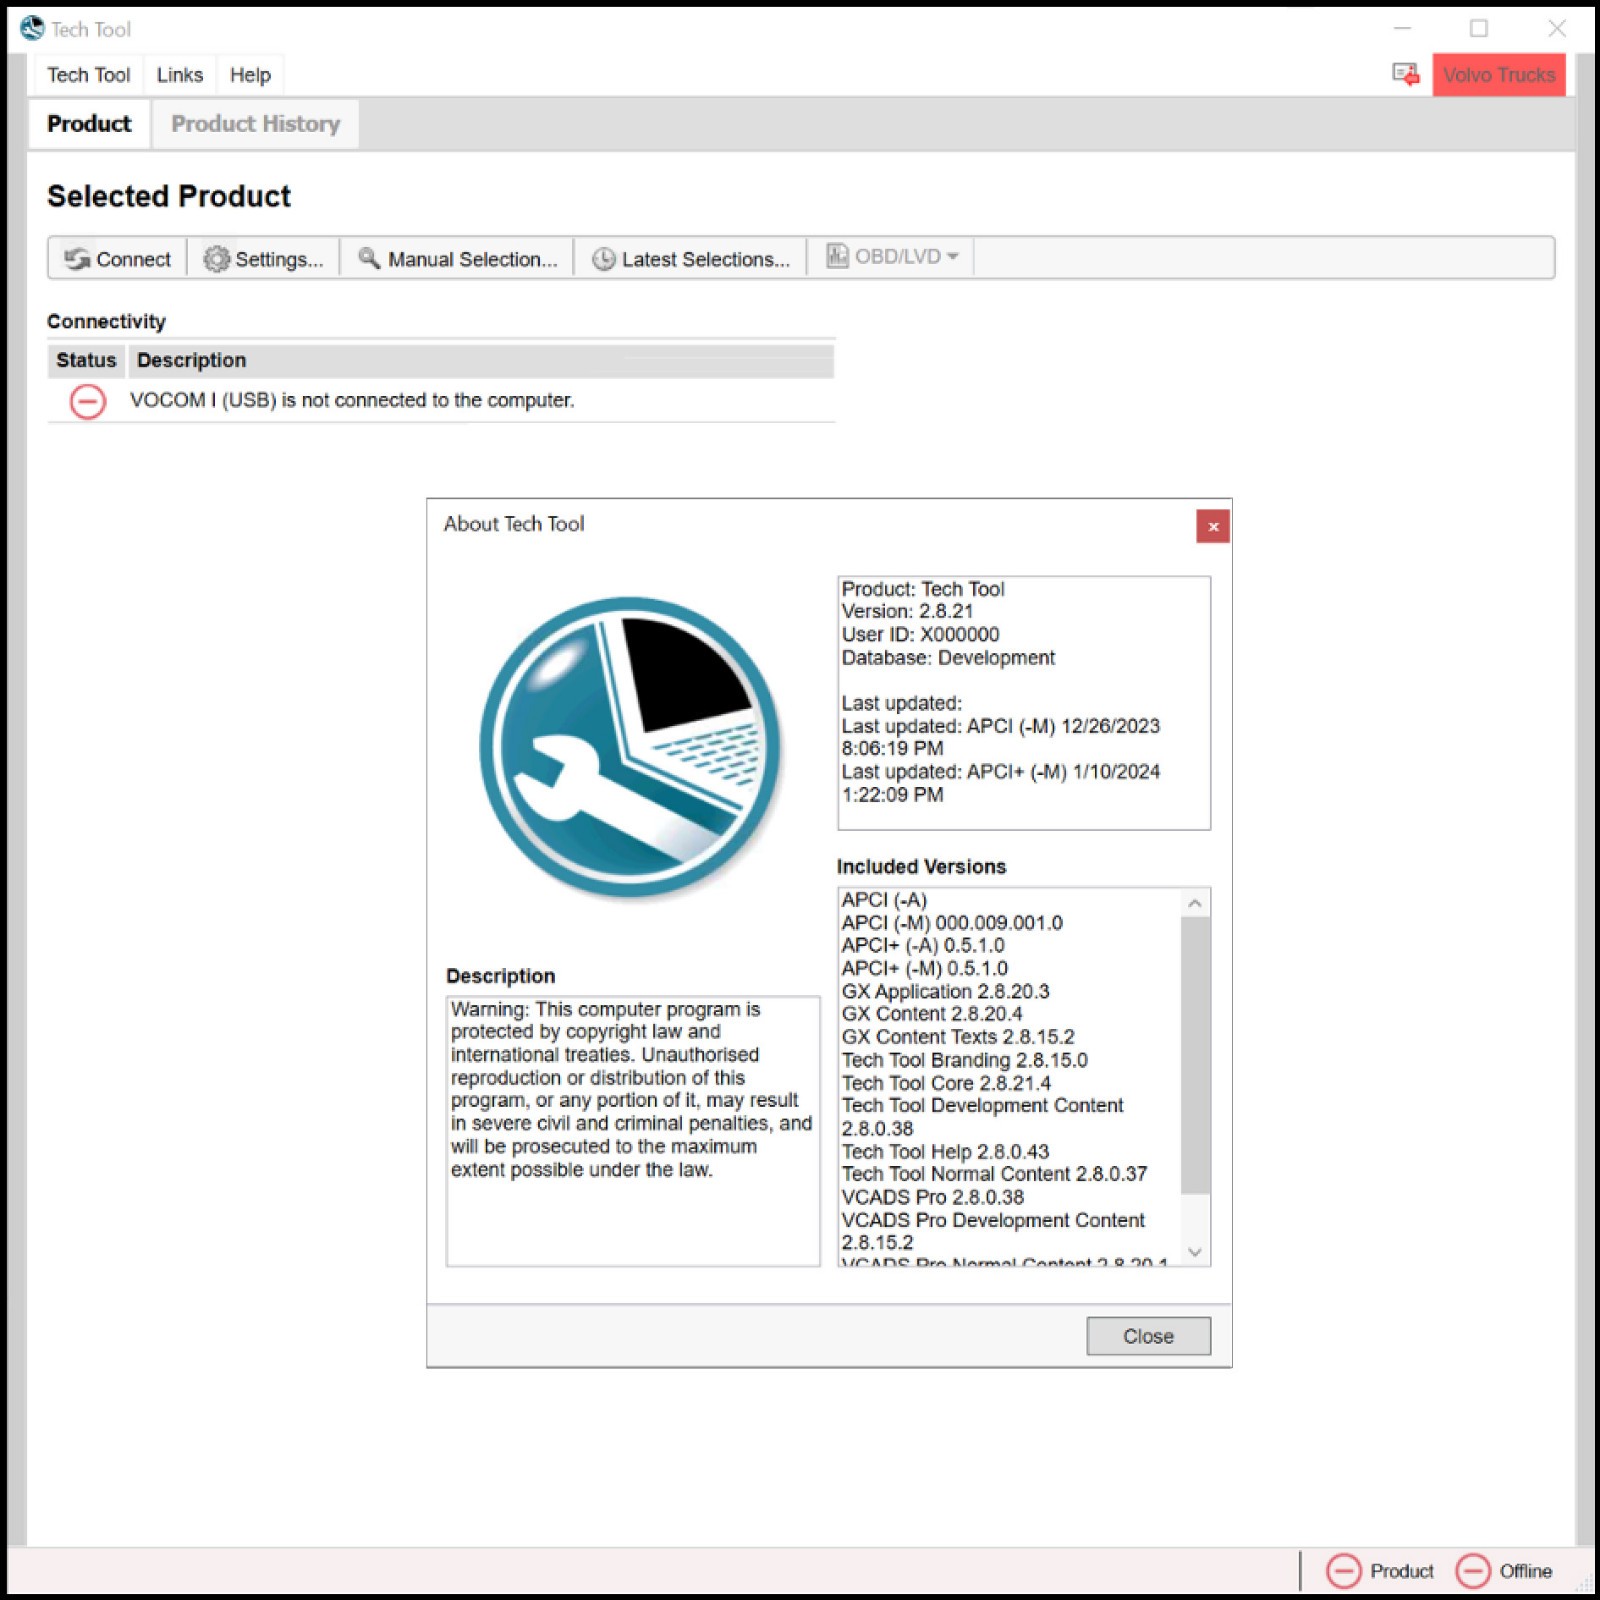This screenshot has width=1600, height=1600.
Task: Open the Tech Tool menu
Action: coord(88,75)
